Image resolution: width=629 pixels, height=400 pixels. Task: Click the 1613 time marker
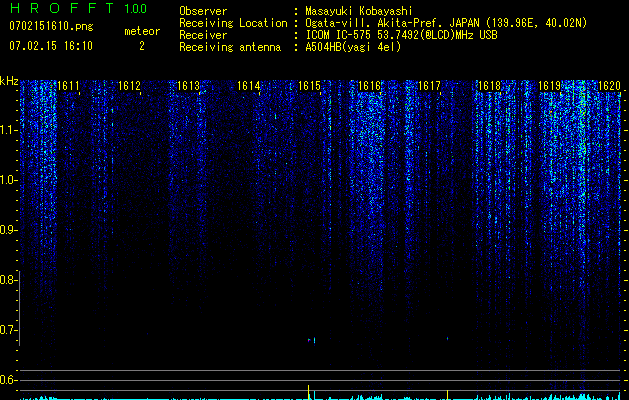[x=189, y=85]
